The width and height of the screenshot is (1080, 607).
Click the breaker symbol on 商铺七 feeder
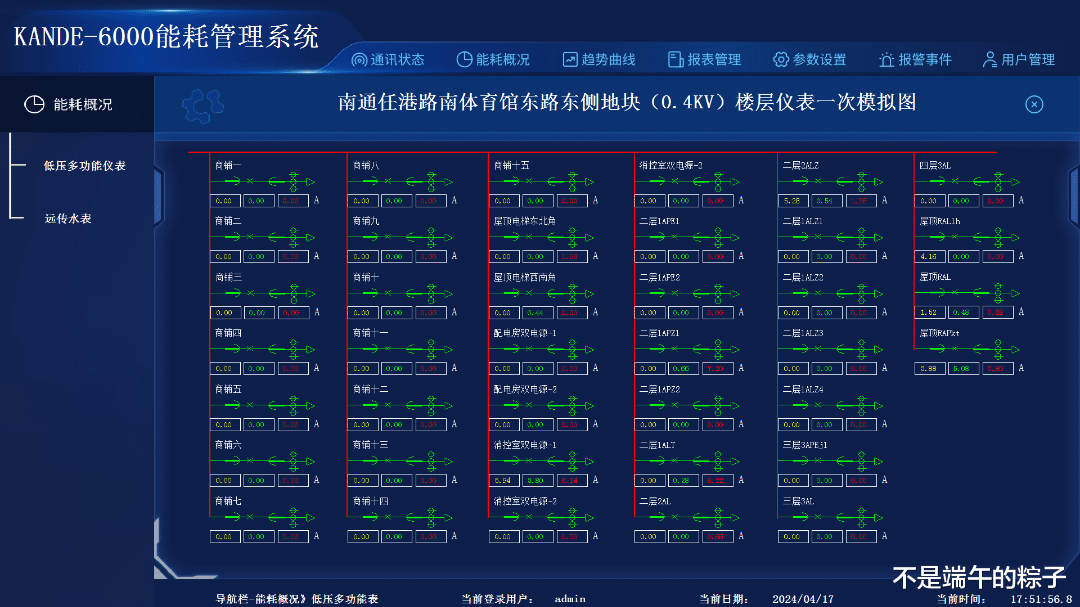coord(251,517)
